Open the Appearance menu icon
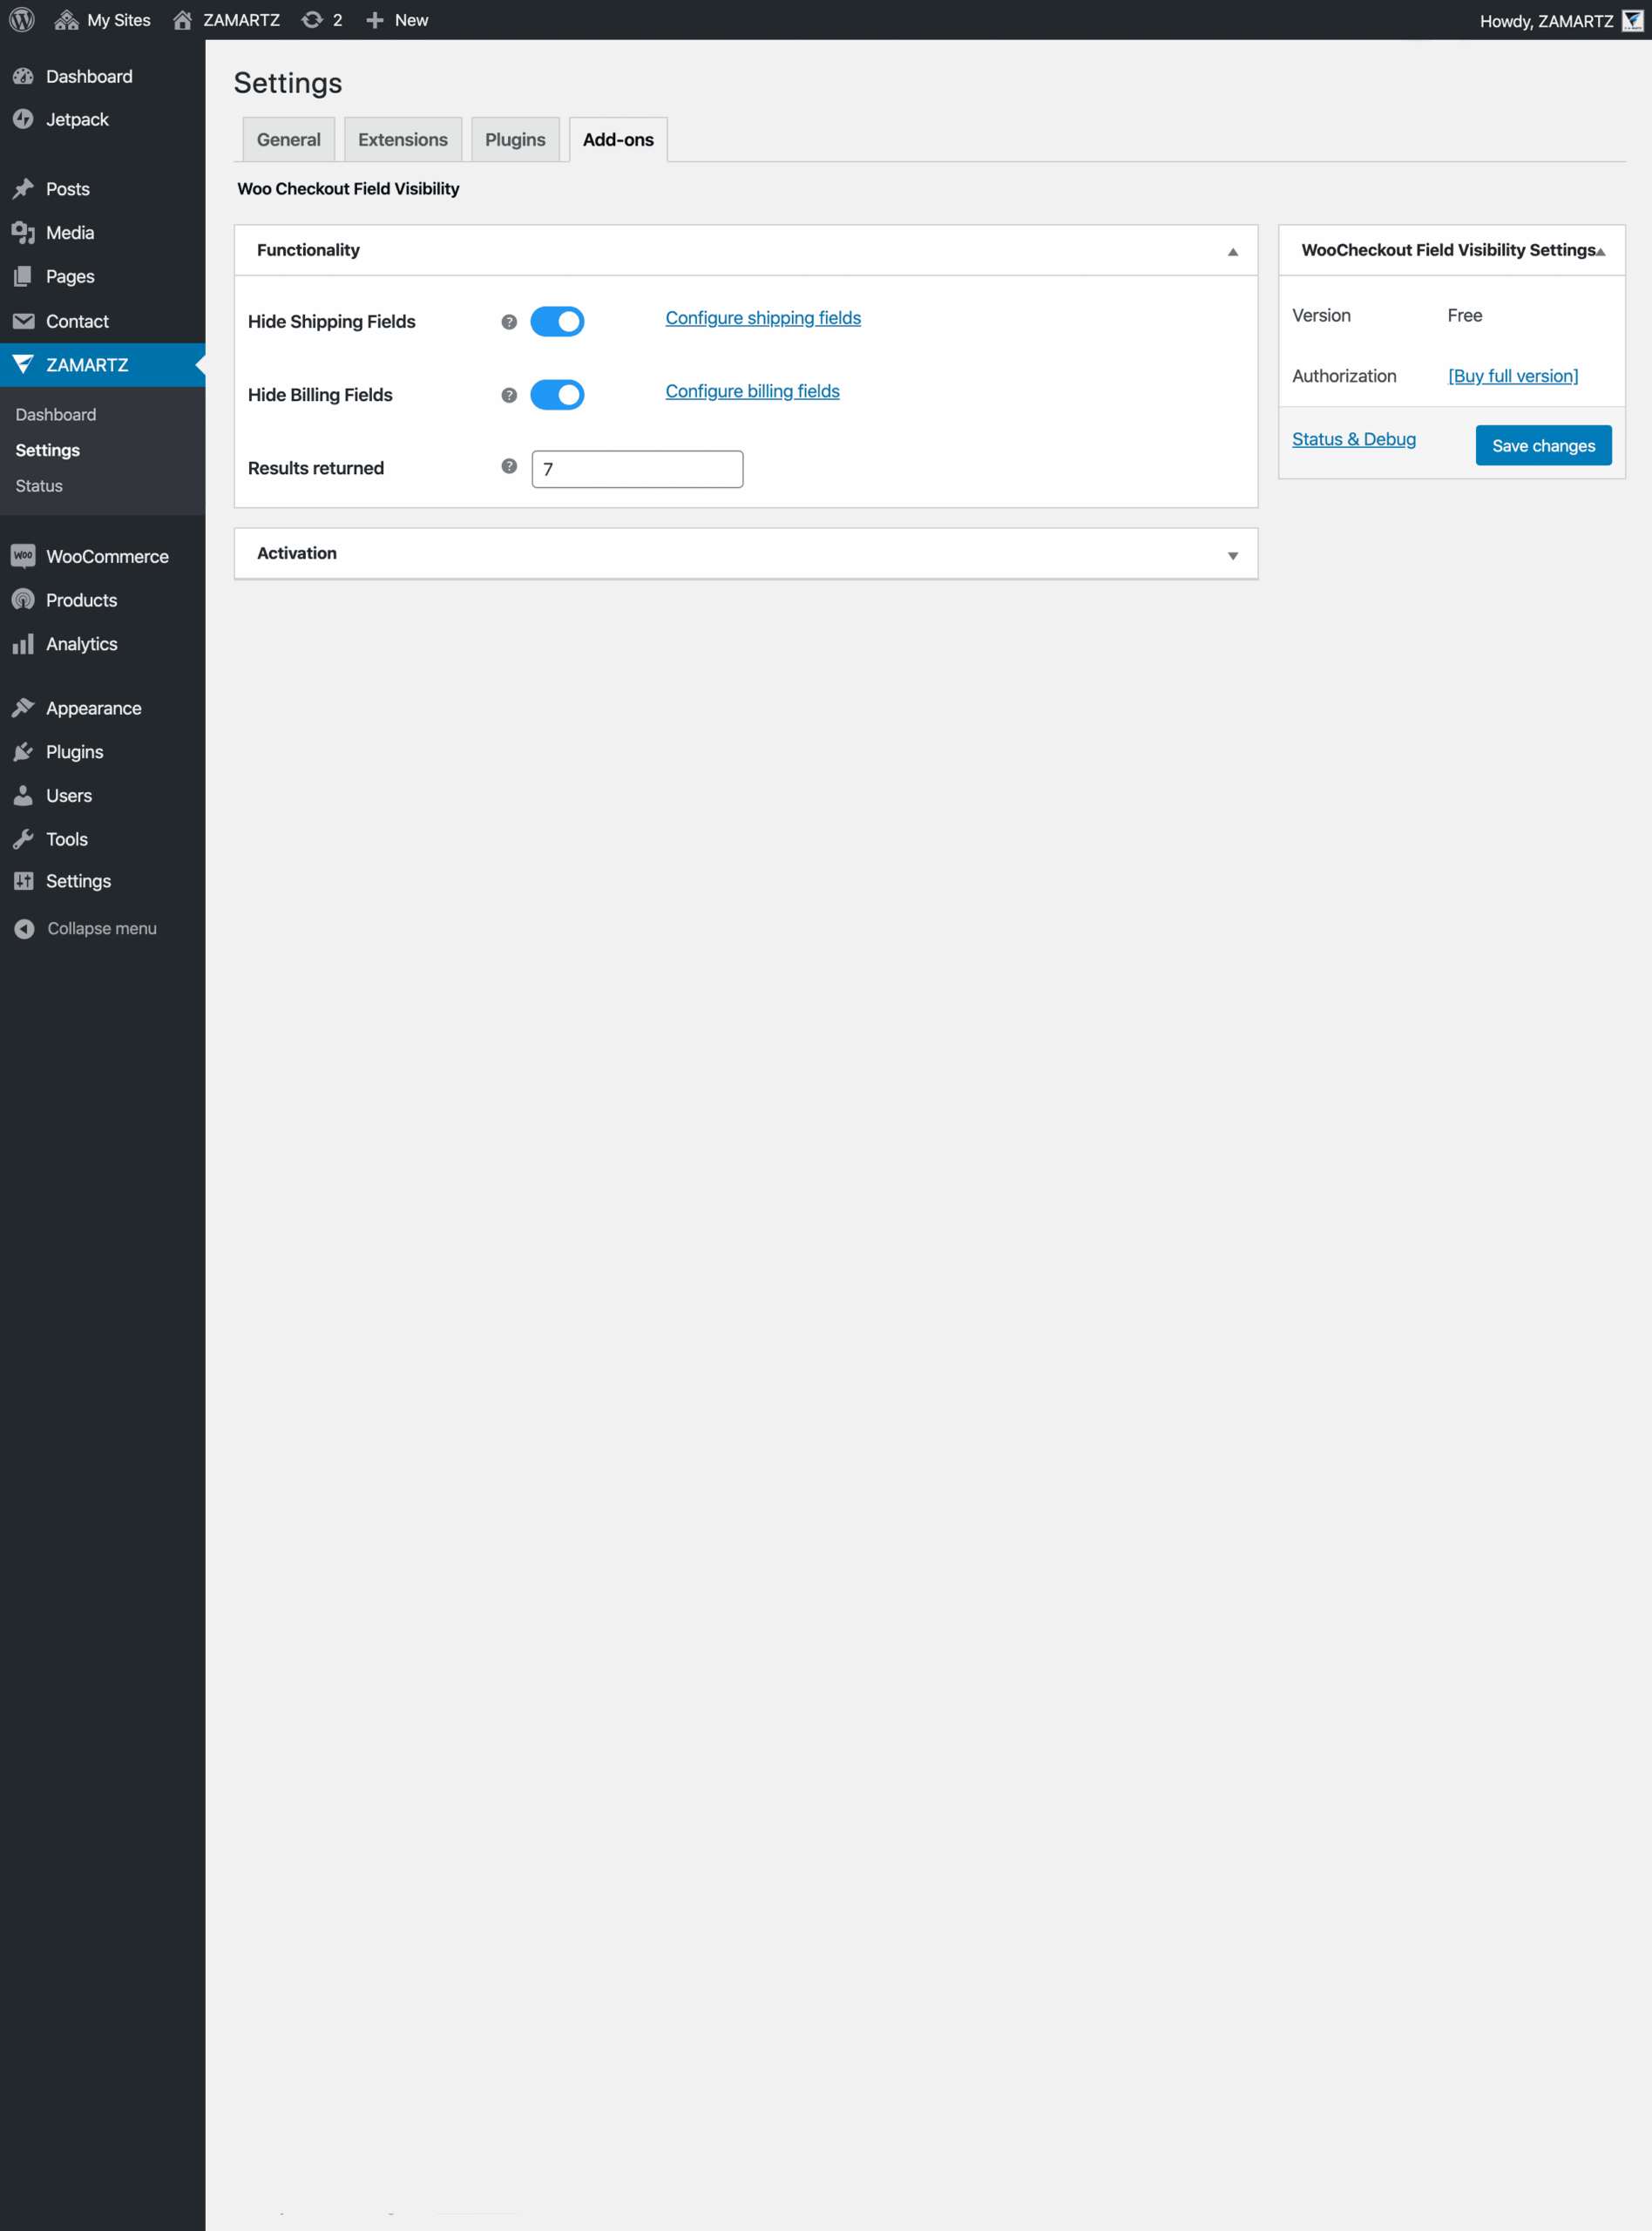The width and height of the screenshot is (1652, 2231). [x=24, y=707]
